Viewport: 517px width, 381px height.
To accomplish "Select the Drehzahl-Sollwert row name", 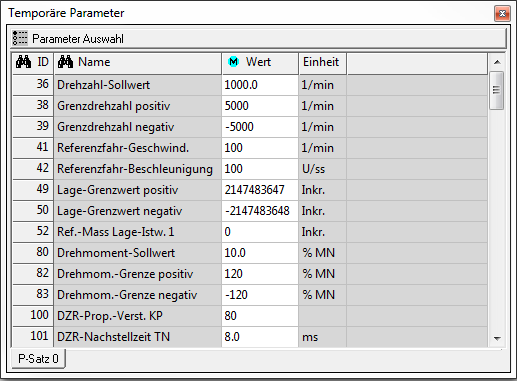I will 138,85.
